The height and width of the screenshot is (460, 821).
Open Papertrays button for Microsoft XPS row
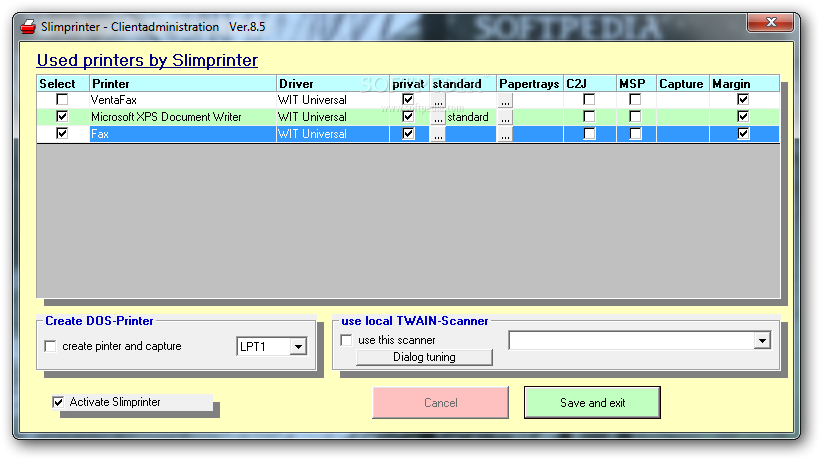[505, 117]
